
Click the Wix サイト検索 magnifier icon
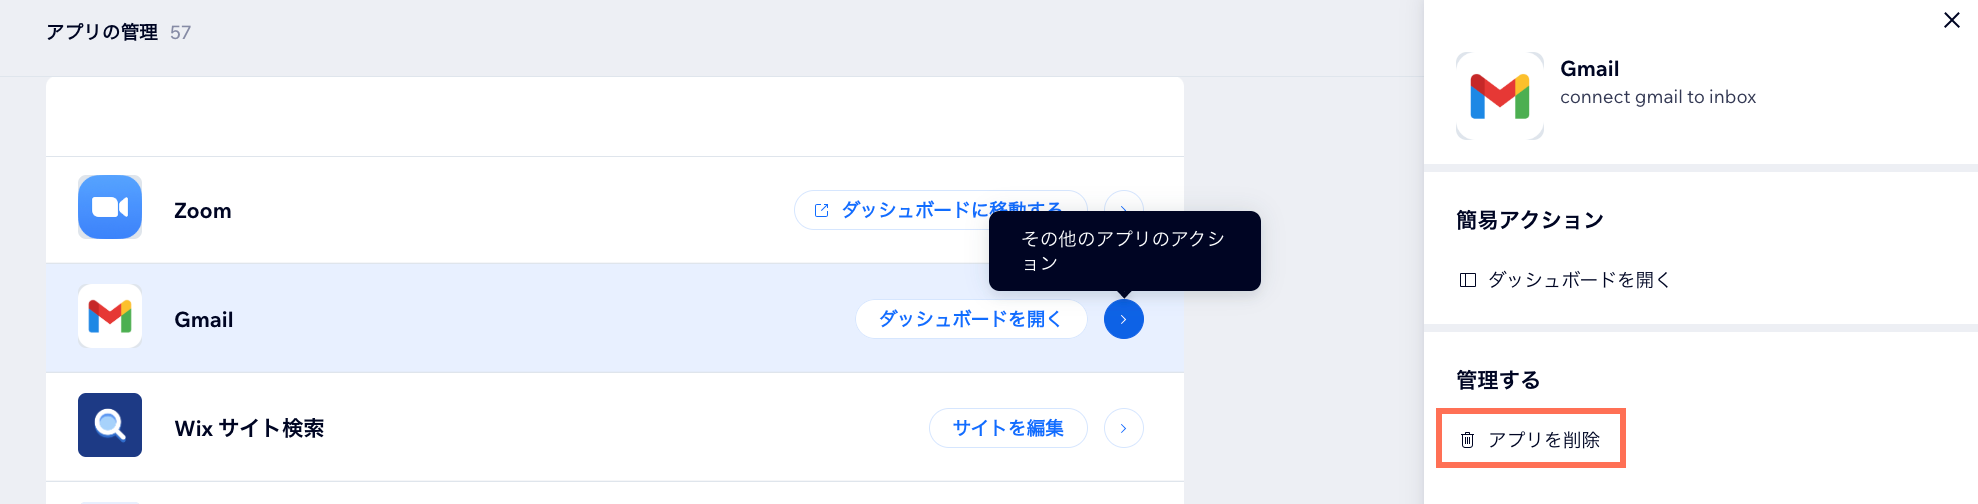click(x=110, y=425)
